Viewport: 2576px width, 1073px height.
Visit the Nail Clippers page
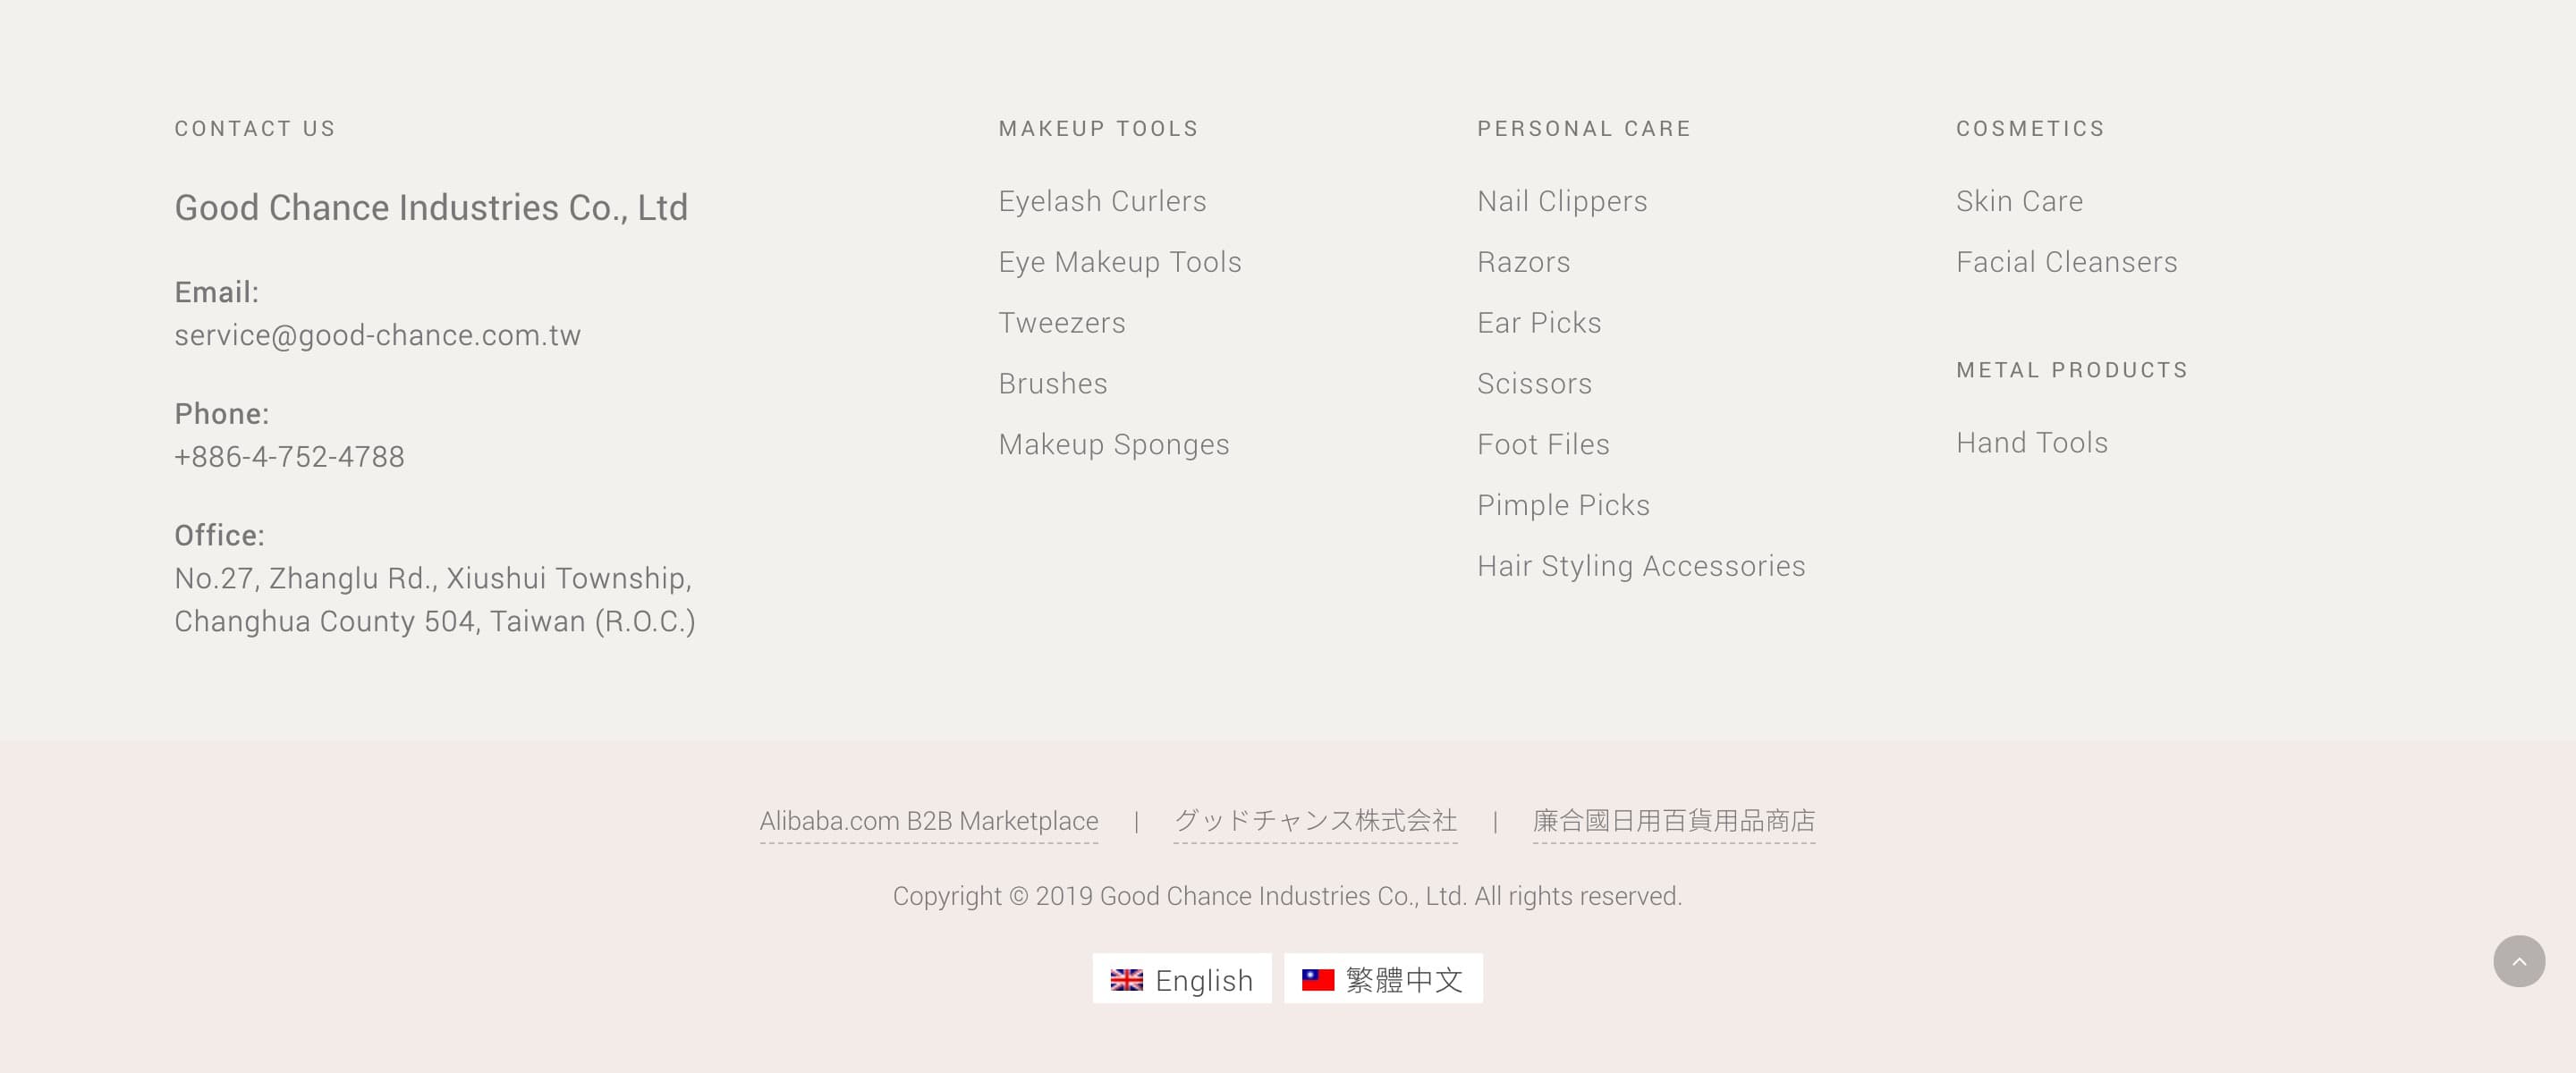pyautogui.click(x=1561, y=201)
